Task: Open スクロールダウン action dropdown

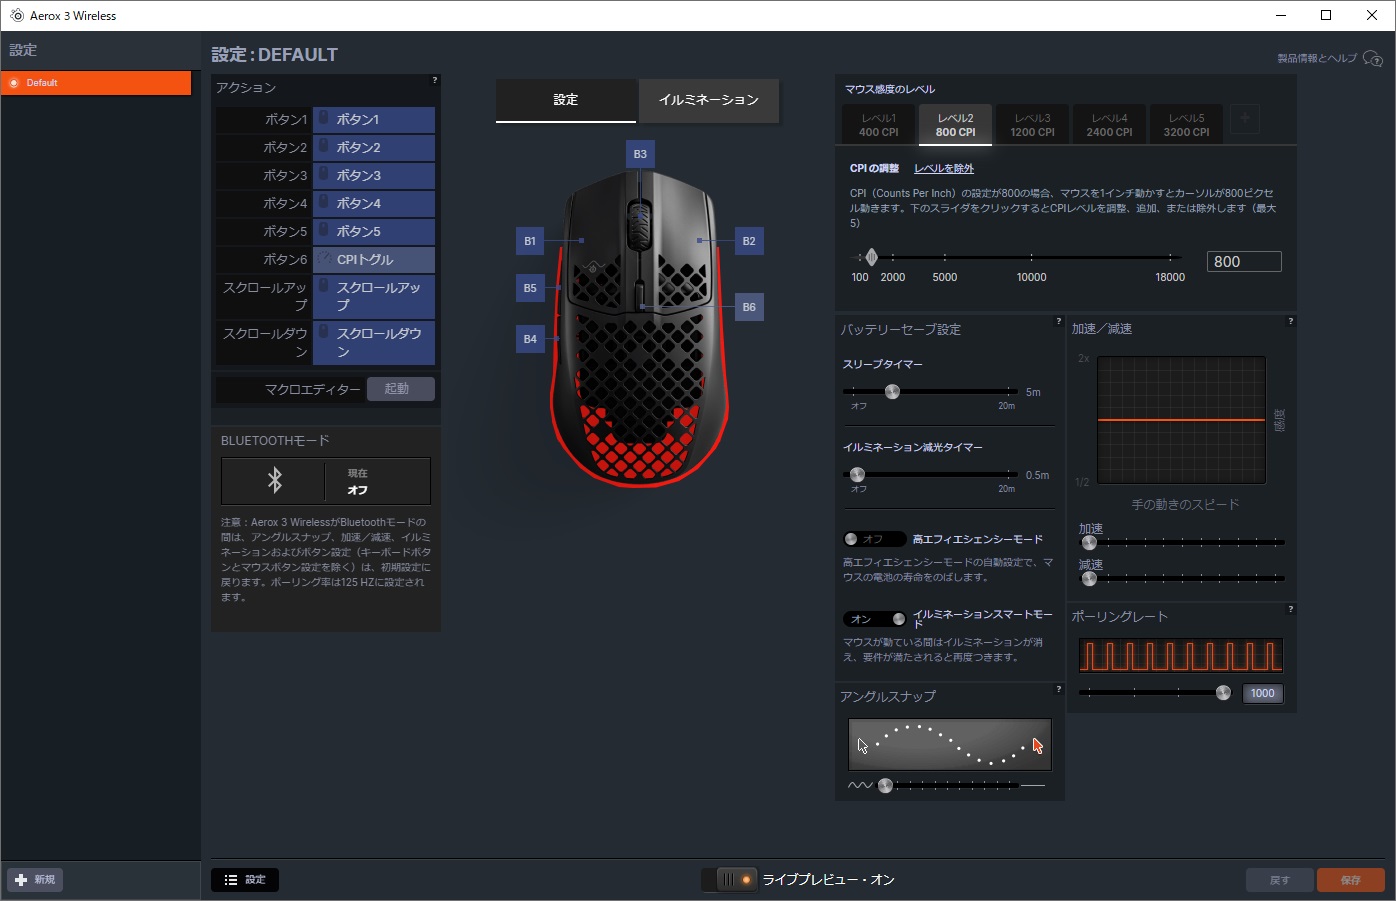Action: 374,343
